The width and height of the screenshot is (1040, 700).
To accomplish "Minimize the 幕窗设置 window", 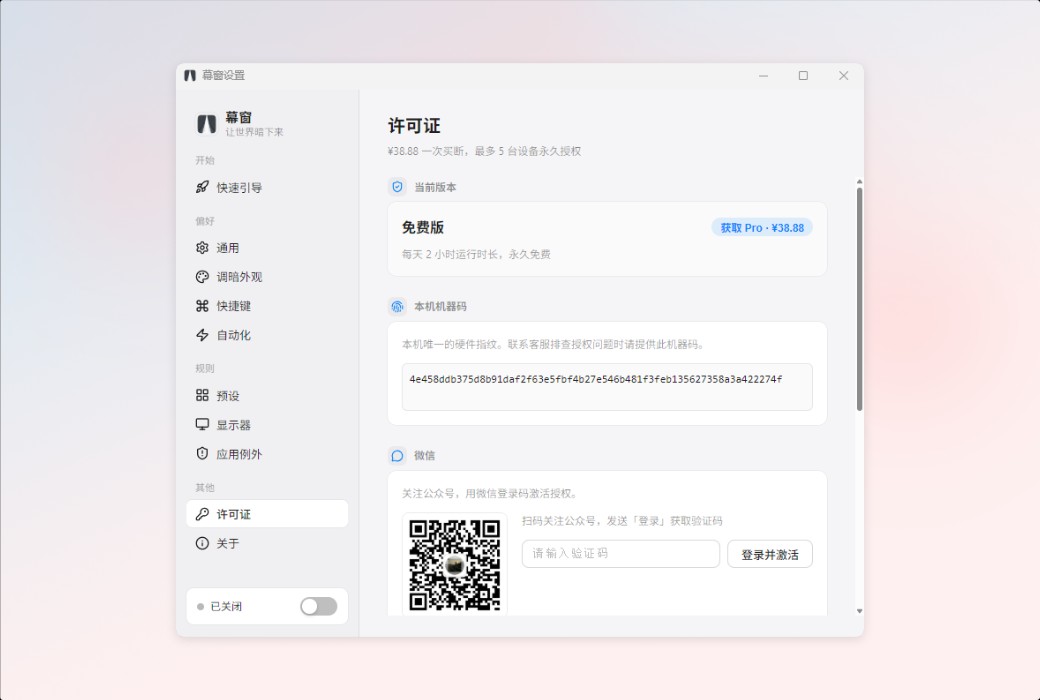I will (763, 76).
